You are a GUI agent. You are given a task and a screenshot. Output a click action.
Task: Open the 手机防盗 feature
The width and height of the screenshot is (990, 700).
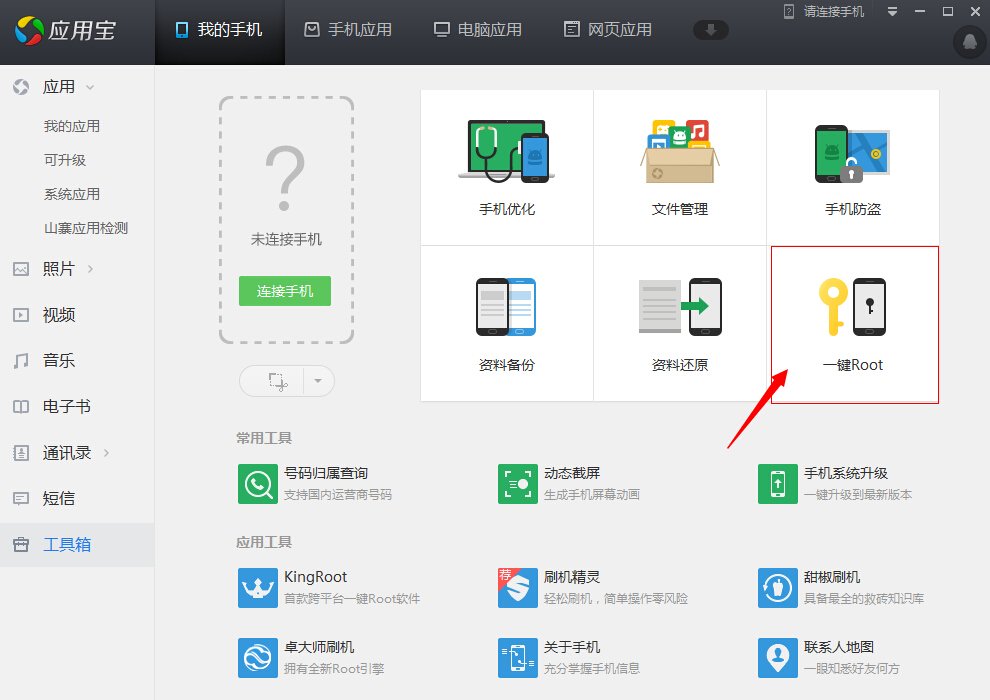pos(853,165)
